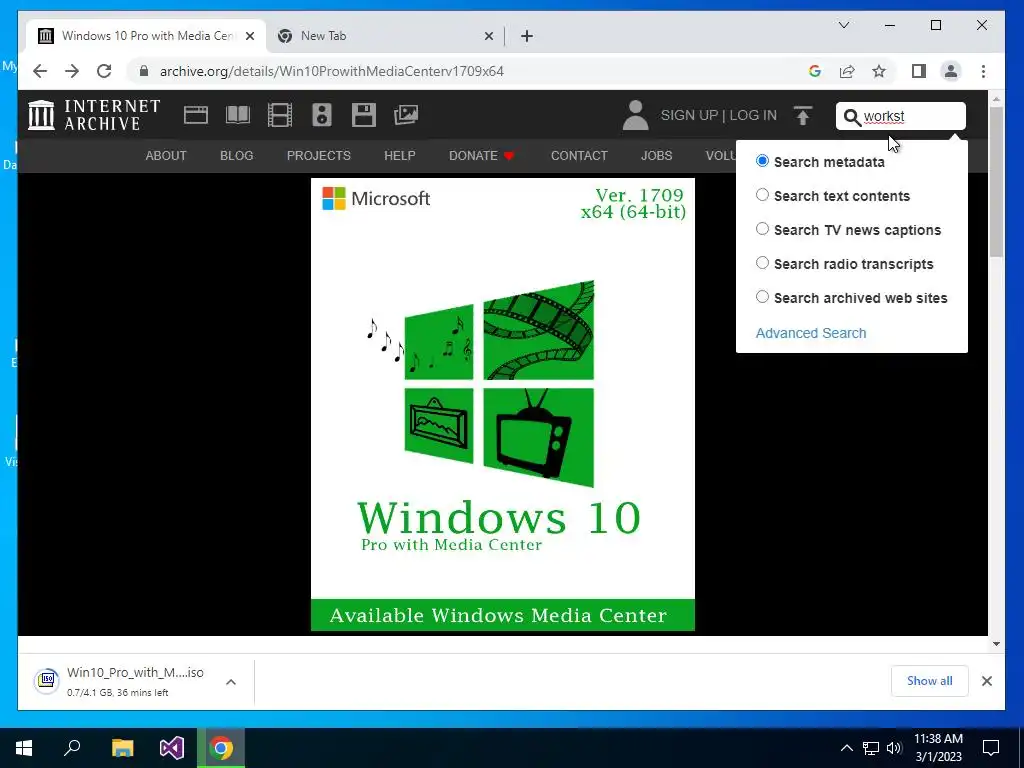
Task: Open a new tab with plus button
Action: click(x=527, y=36)
